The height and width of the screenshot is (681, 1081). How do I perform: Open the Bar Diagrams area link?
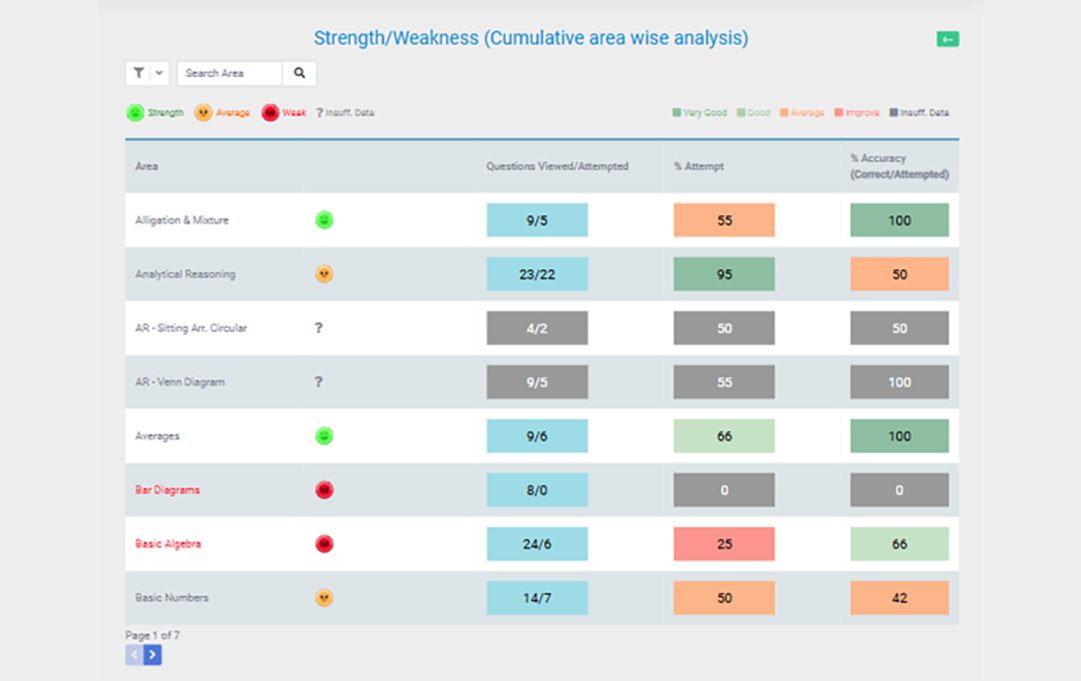168,490
